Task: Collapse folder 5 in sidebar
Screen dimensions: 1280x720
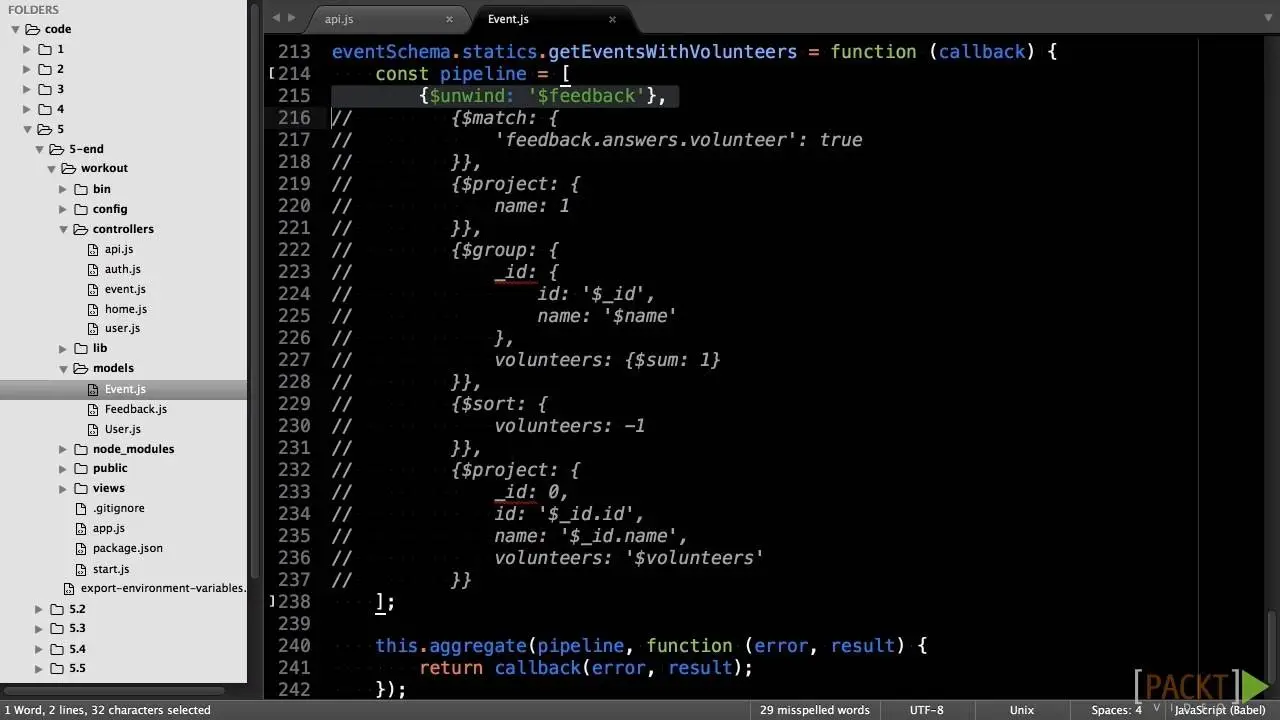Action: point(27,129)
